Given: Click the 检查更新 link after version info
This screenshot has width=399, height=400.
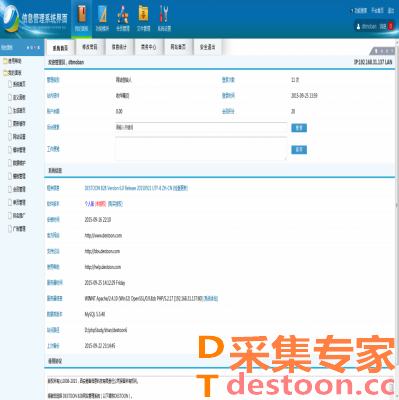Looking at the screenshot, I should click(180, 188).
